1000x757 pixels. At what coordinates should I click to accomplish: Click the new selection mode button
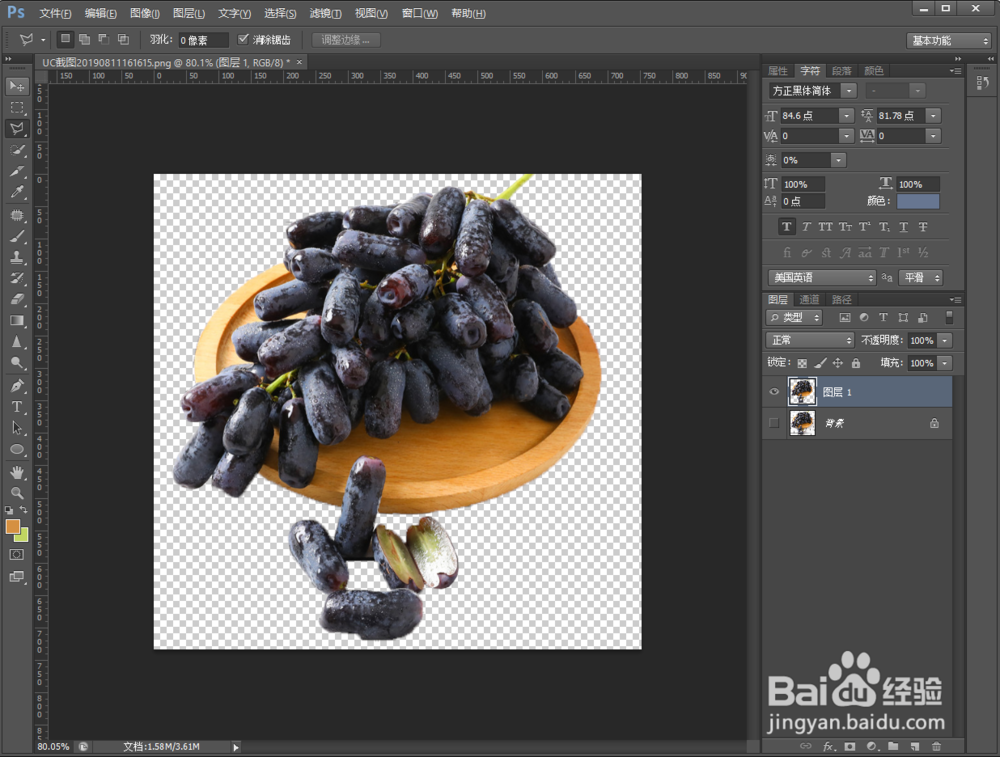coord(65,40)
